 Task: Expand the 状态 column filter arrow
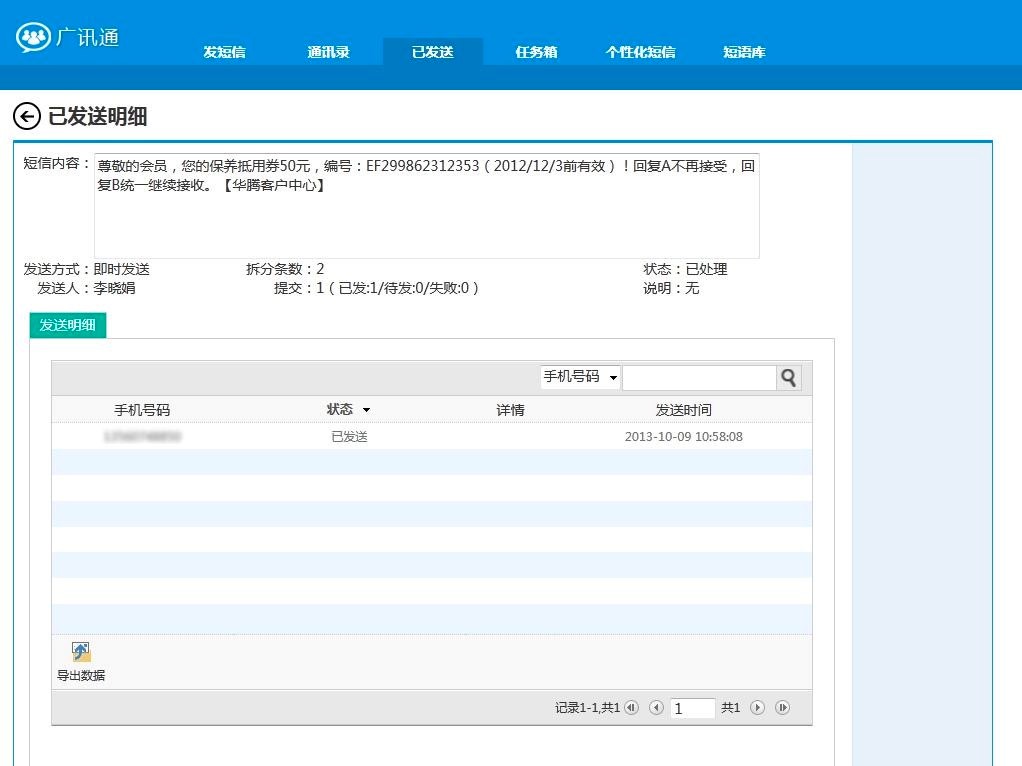point(366,410)
